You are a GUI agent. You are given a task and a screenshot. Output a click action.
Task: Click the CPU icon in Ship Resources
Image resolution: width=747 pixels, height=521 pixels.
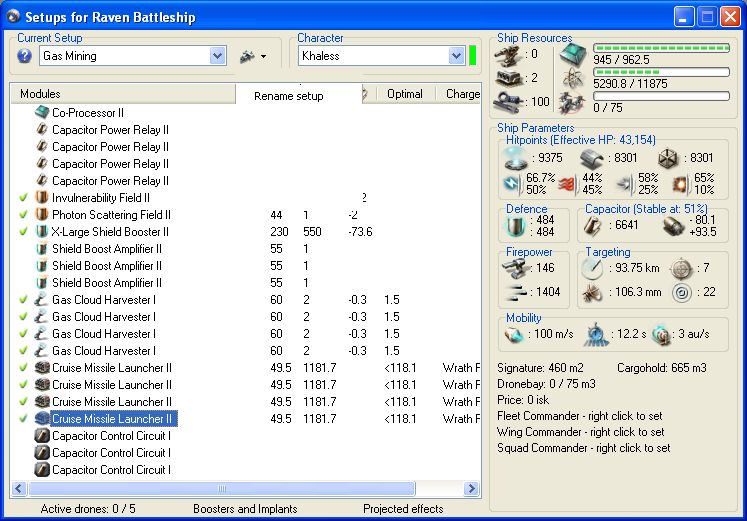(574, 54)
